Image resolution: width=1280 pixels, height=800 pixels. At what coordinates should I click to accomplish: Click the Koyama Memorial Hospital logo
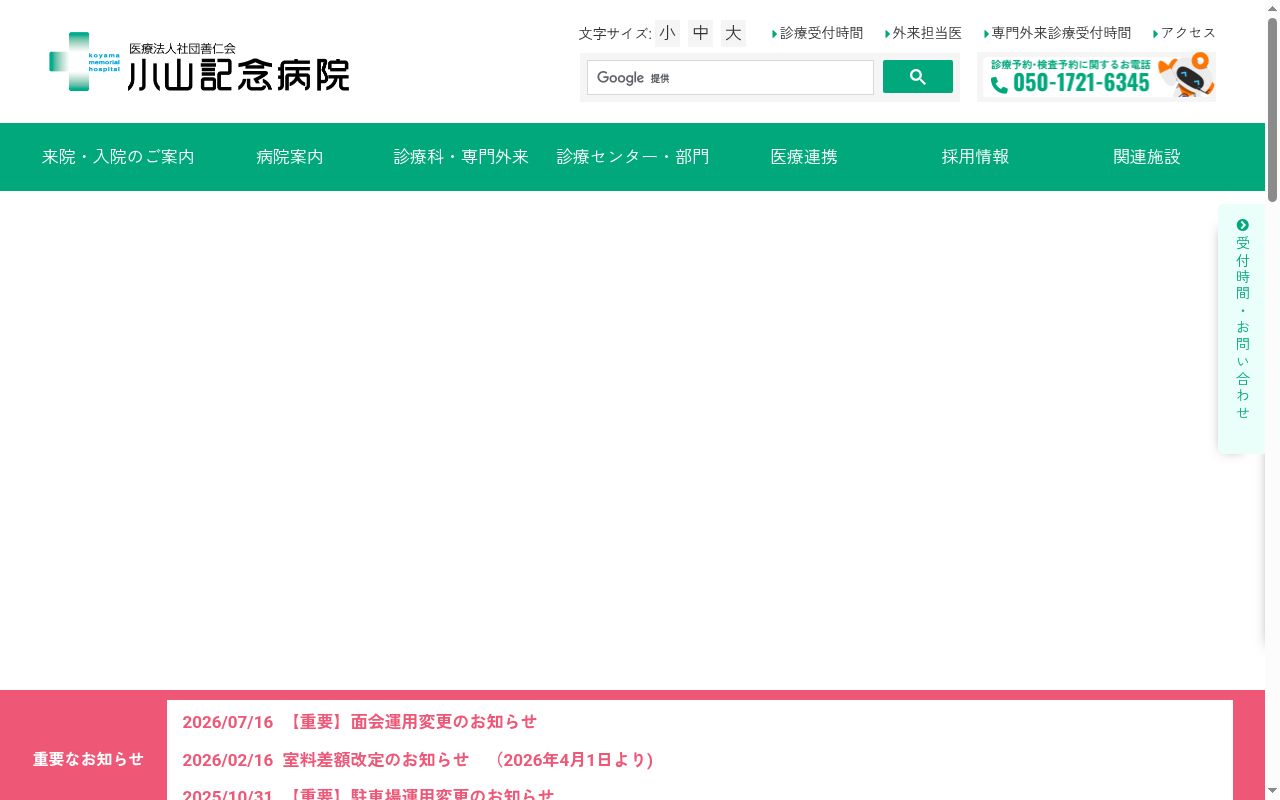[199, 62]
